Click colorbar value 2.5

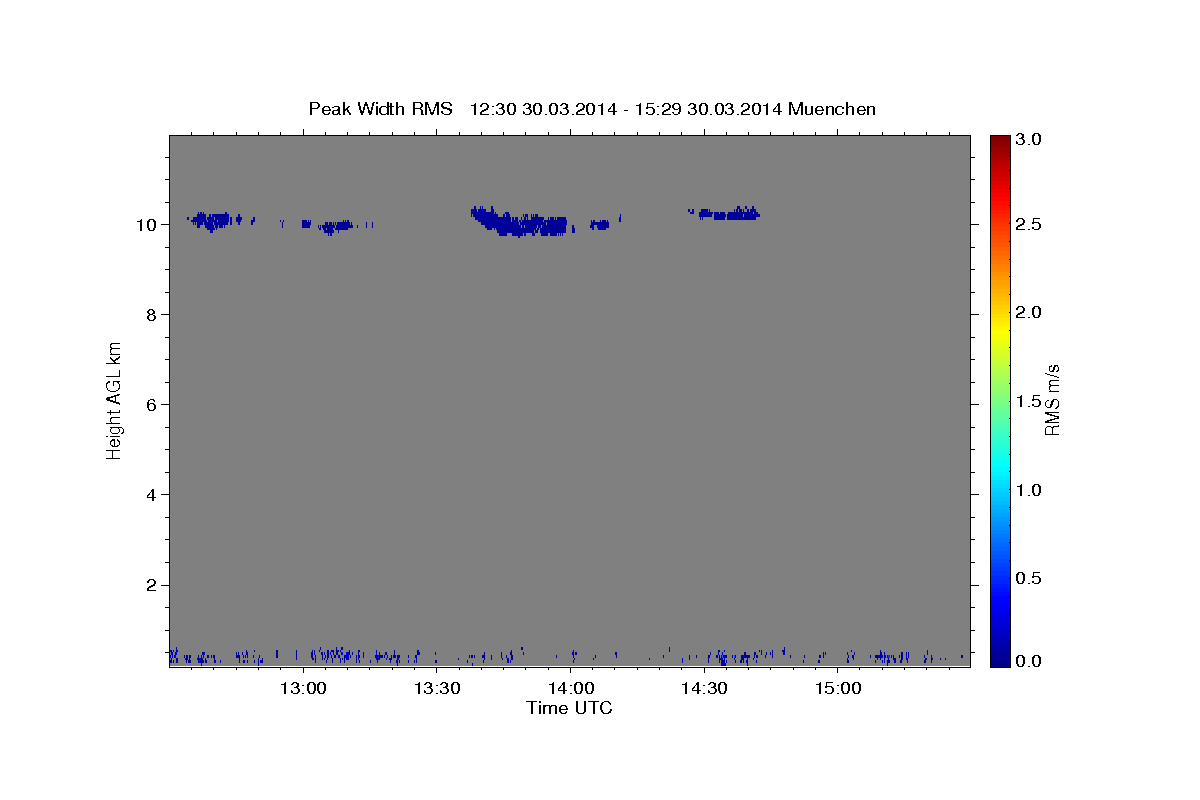[1030, 224]
